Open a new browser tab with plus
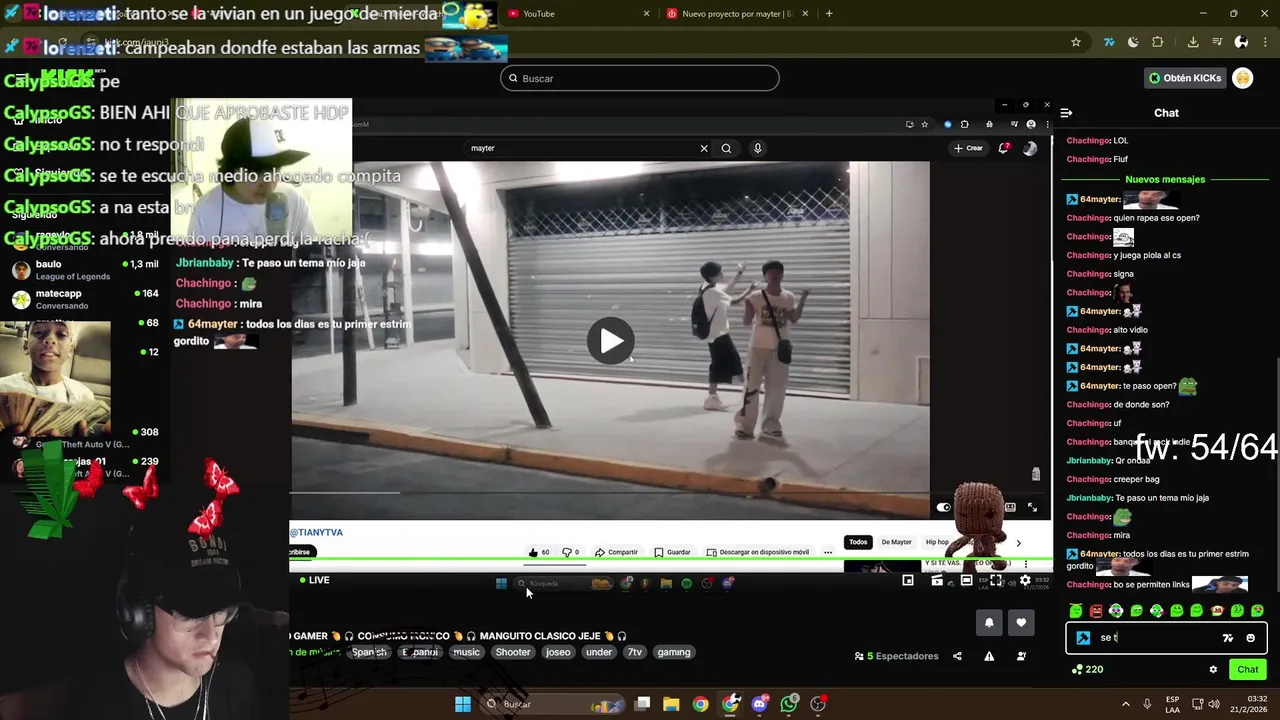This screenshot has height=720, width=1280. click(x=829, y=13)
